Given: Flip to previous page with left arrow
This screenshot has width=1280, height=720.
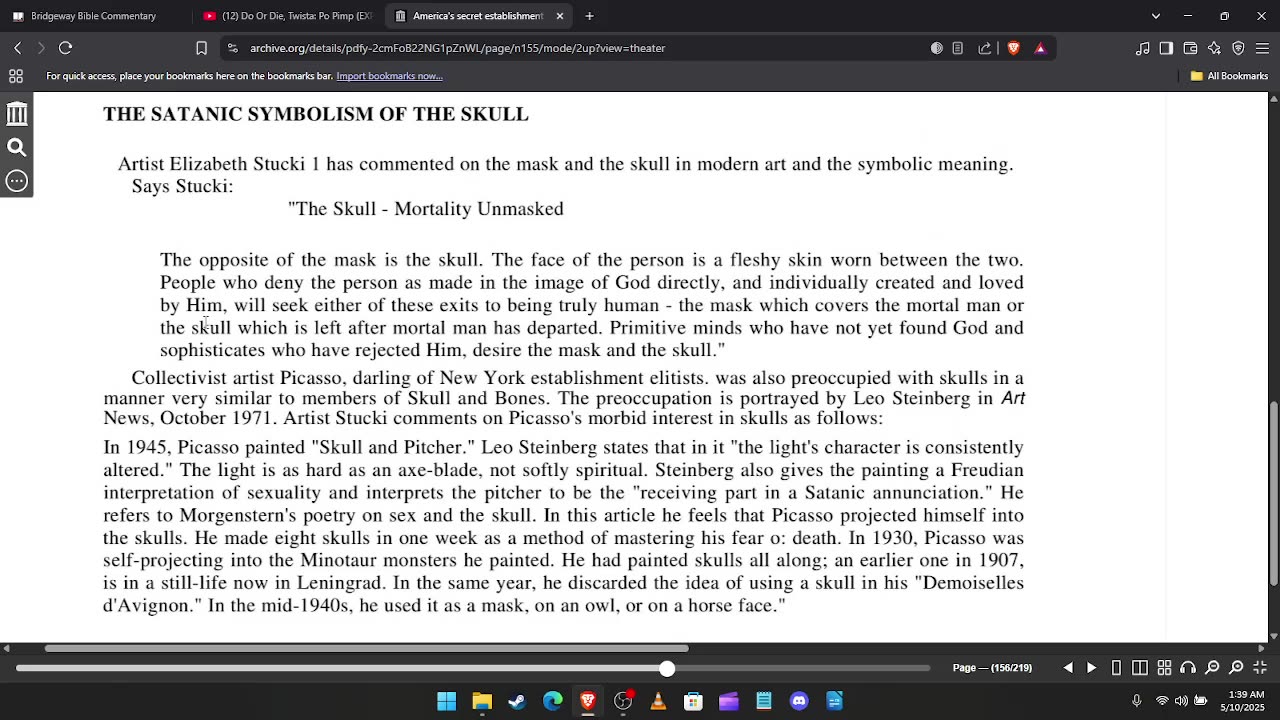Looking at the screenshot, I should click(1068, 668).
